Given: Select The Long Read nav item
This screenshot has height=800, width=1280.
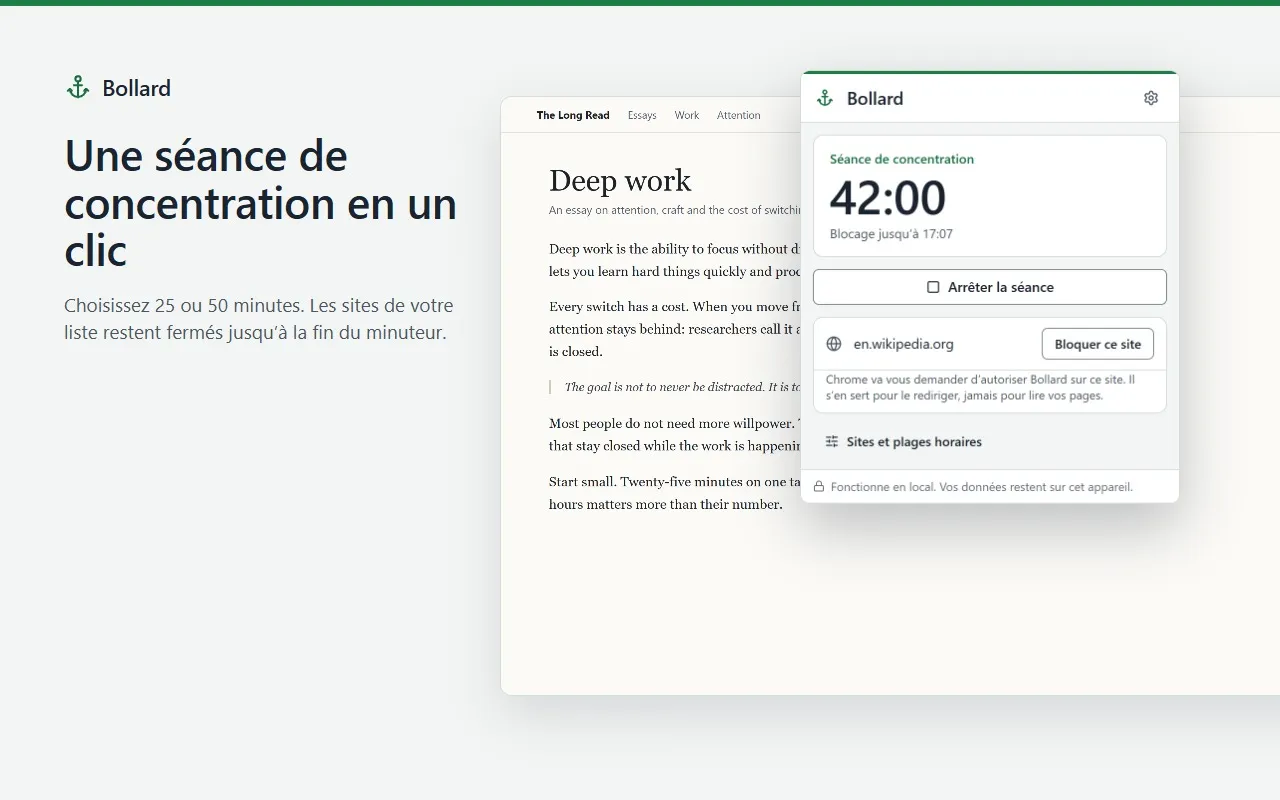Looking at the screenshot, I should tap(573, 115).
